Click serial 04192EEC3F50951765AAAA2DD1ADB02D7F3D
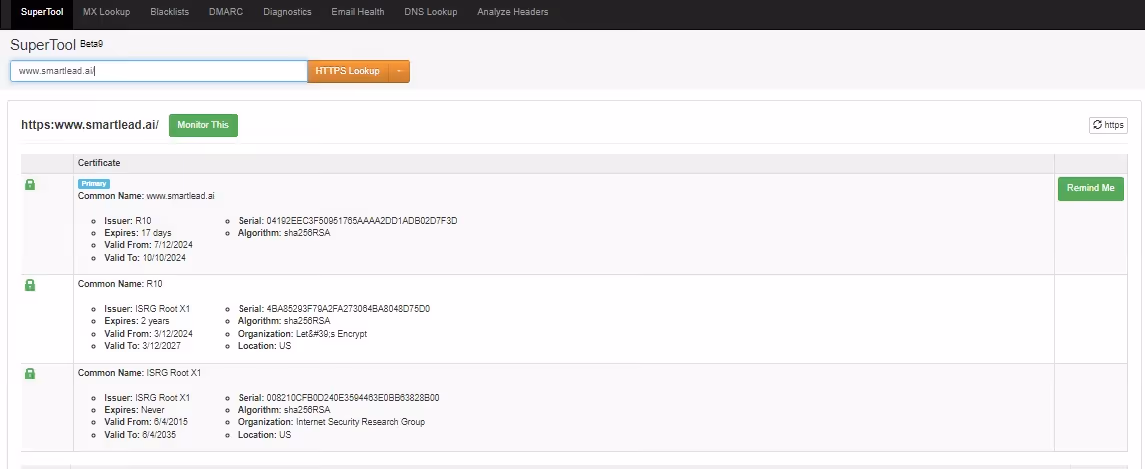This screenshot has width=1145, height=469. tap(348, 221)
